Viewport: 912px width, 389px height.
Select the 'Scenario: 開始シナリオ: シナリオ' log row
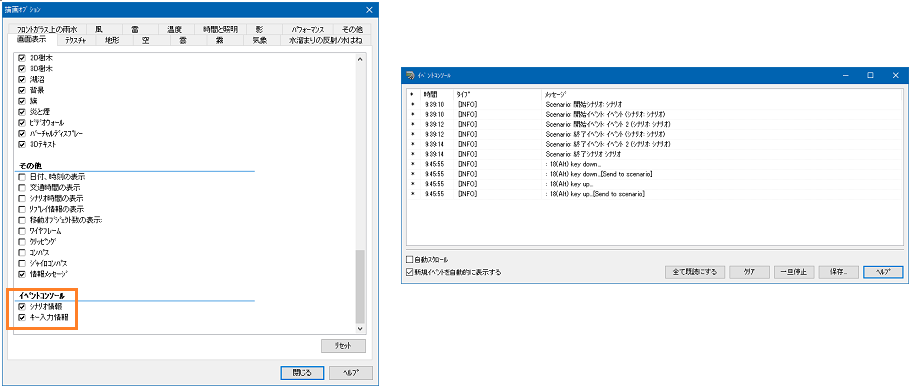(655, 104)
